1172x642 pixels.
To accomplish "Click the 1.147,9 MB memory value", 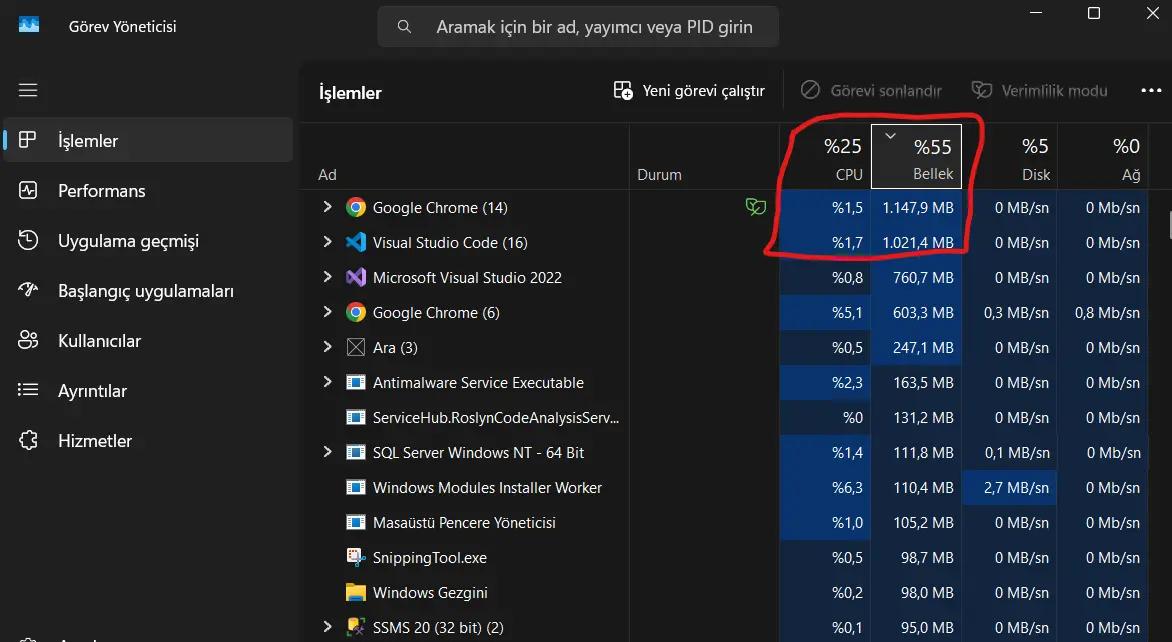I will (918, 208).
